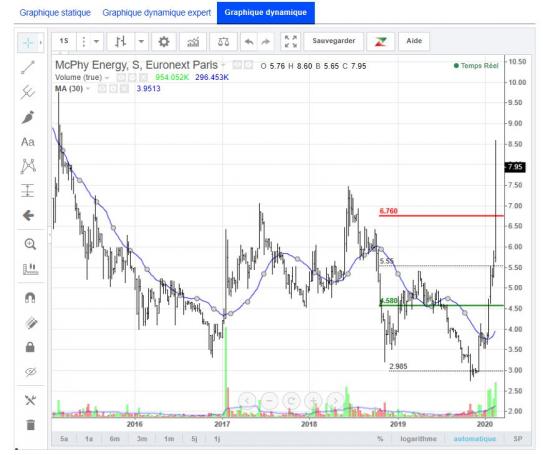543x455 pixels.
Task: Toggle magnet mode
Action: point(30,298)
